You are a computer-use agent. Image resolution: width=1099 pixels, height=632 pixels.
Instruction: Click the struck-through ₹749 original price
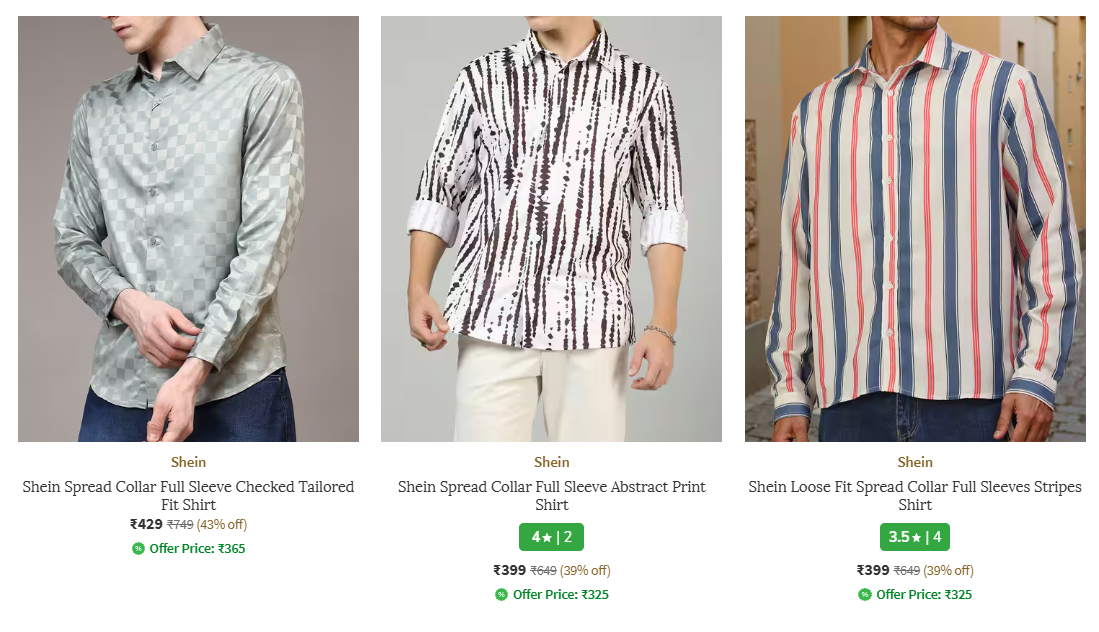click(180, 525)
